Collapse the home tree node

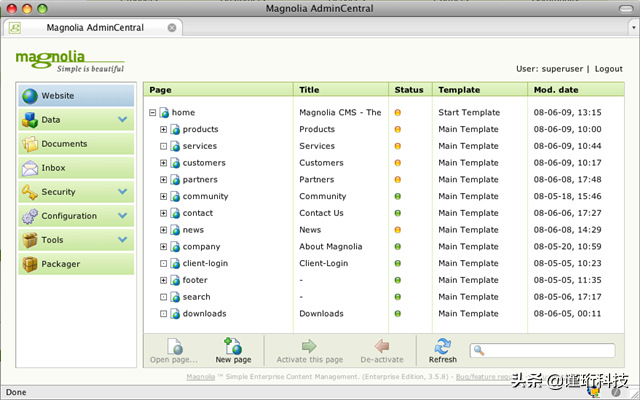point(153,113)
